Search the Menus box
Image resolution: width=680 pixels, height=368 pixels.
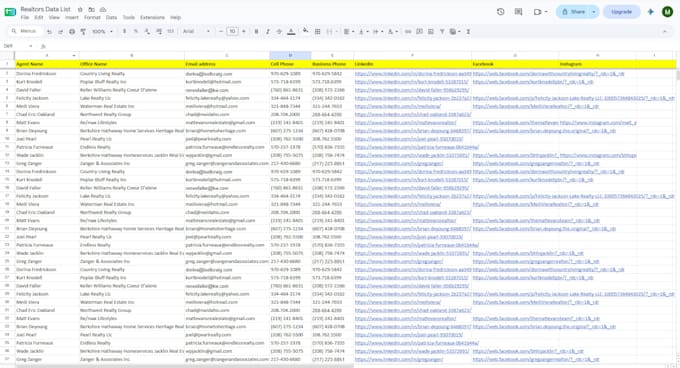[25, 32]
